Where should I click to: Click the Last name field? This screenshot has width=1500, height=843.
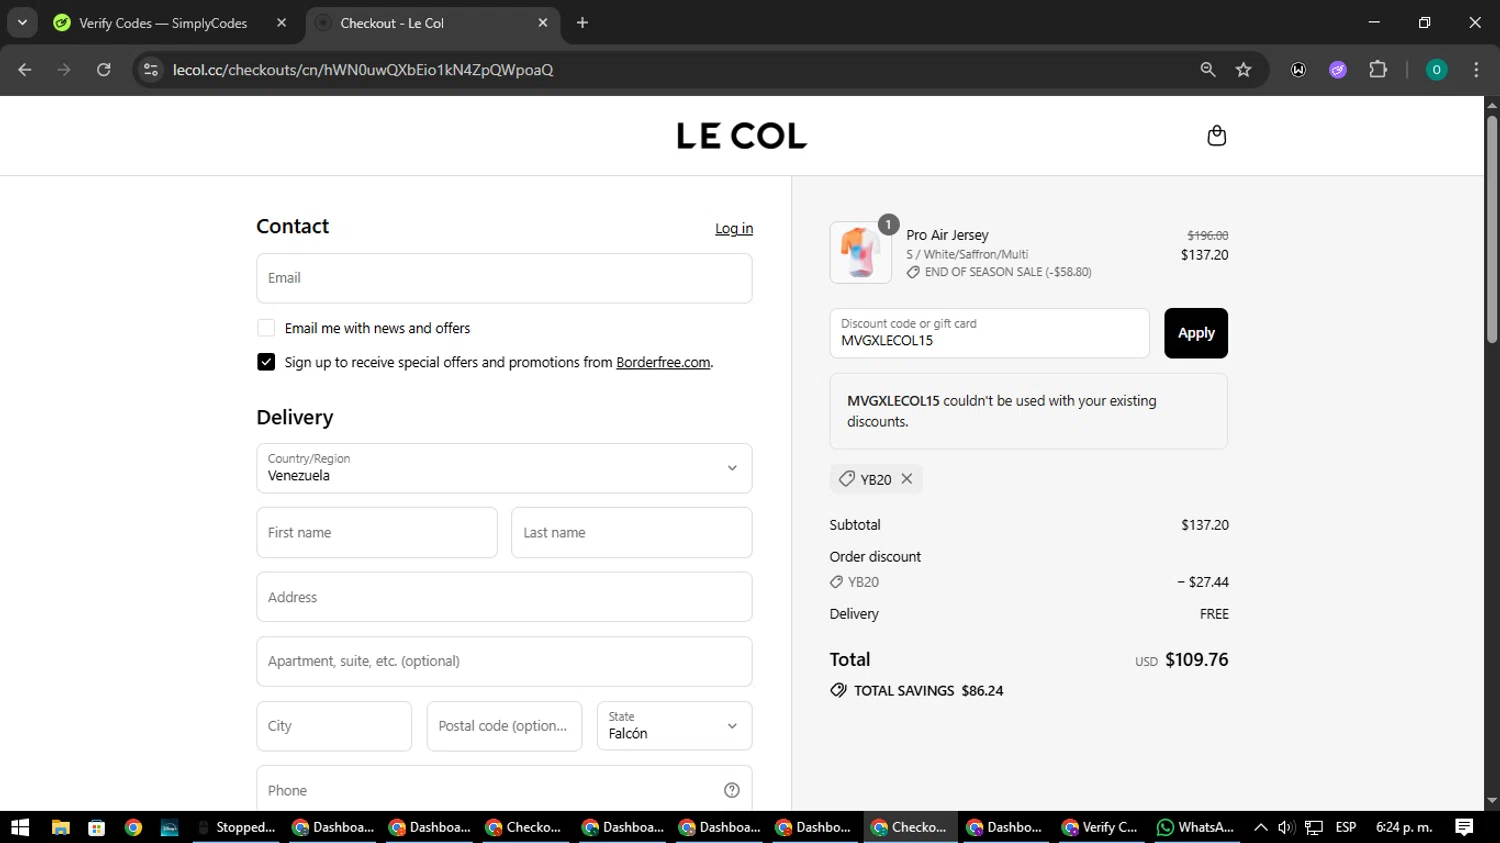[x=631, y=532]
